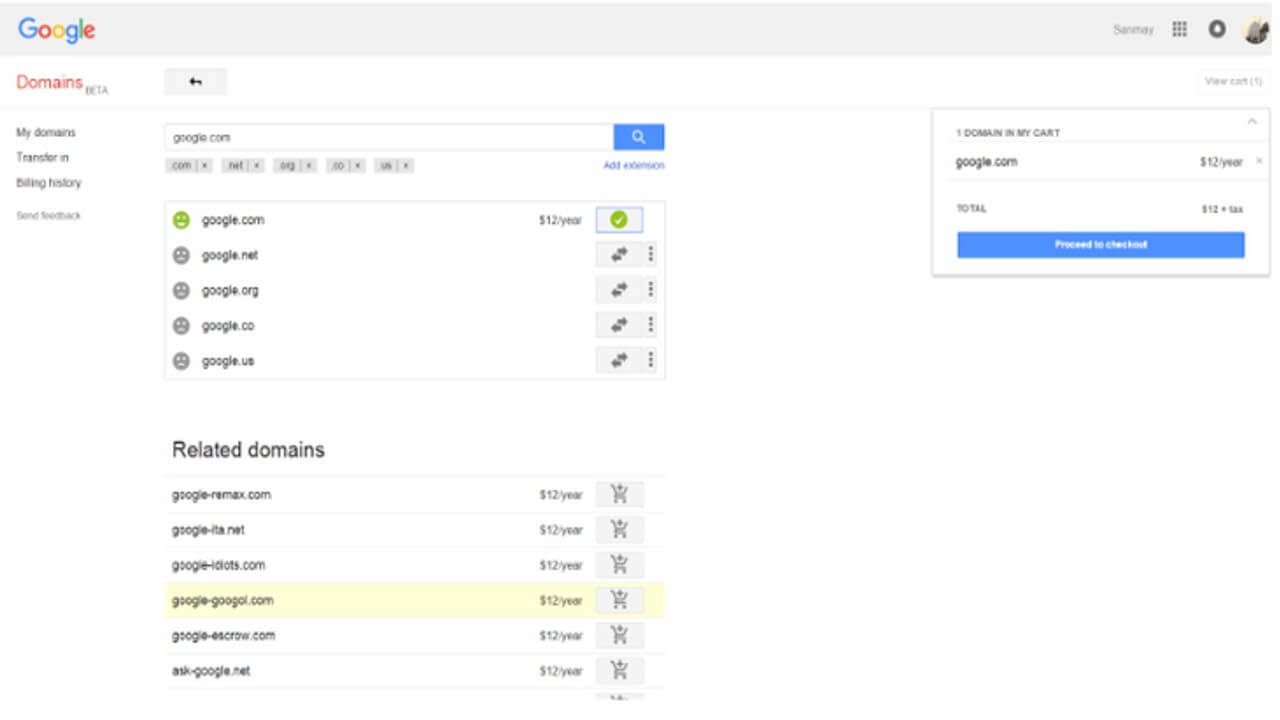The height and width of the screenshot is (720, 1280).
Task: Remove the .co extension filter chip
Action: coord(358,166)
